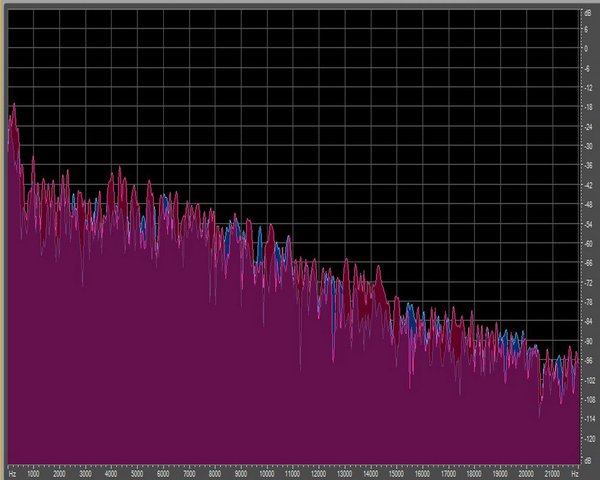Click the -72 dB amplitude scale label
This screenshot has height=480, width=600.
(588, 283)
